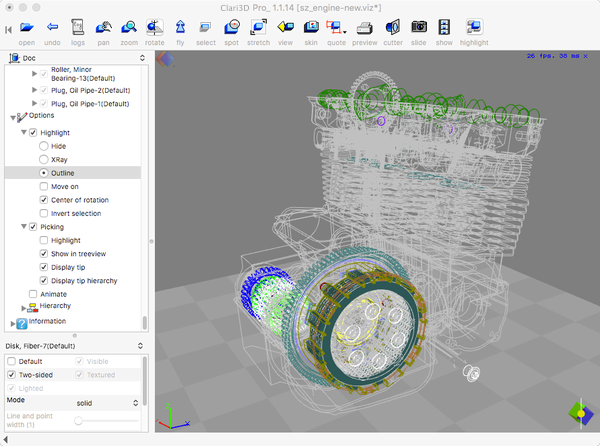Click the stretch tool icon
This screenshot has width=600, height=446.
[258, 27]
